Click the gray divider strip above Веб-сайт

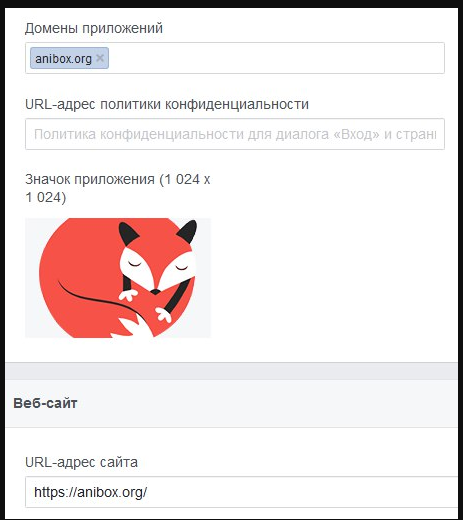[x=231, y=371]
